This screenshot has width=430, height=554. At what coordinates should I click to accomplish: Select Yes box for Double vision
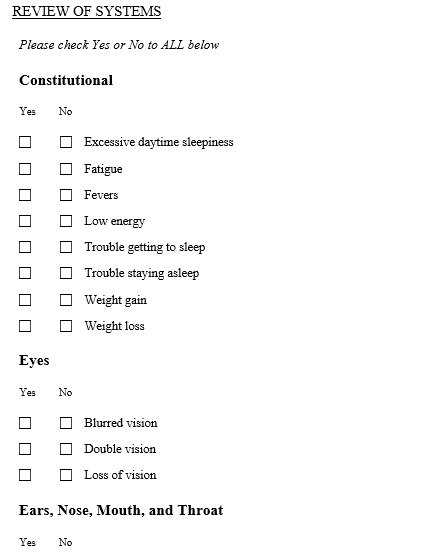click(x=25, y=449)
